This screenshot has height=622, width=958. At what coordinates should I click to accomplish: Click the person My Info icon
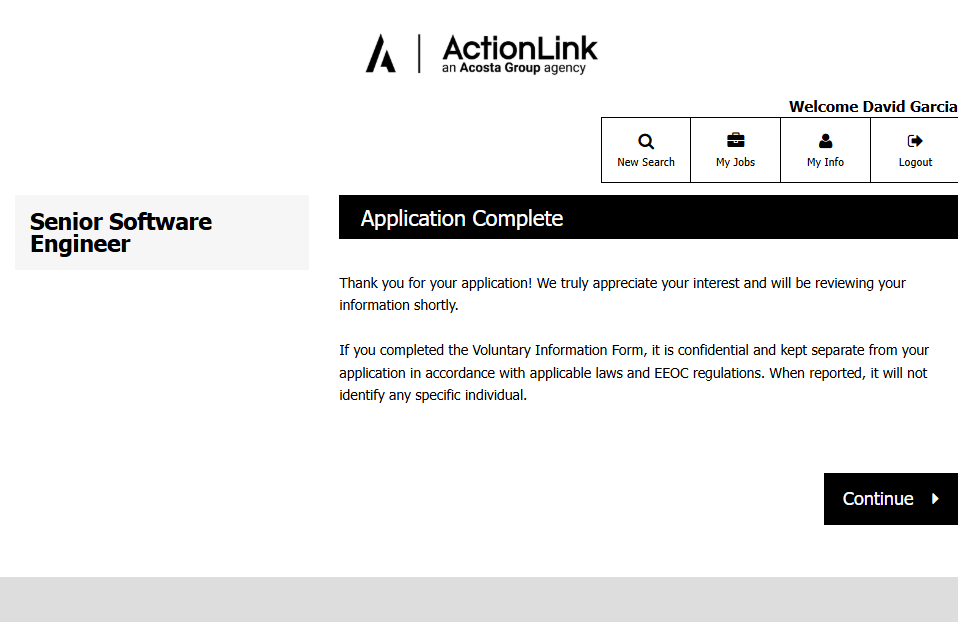click(825, 141)
